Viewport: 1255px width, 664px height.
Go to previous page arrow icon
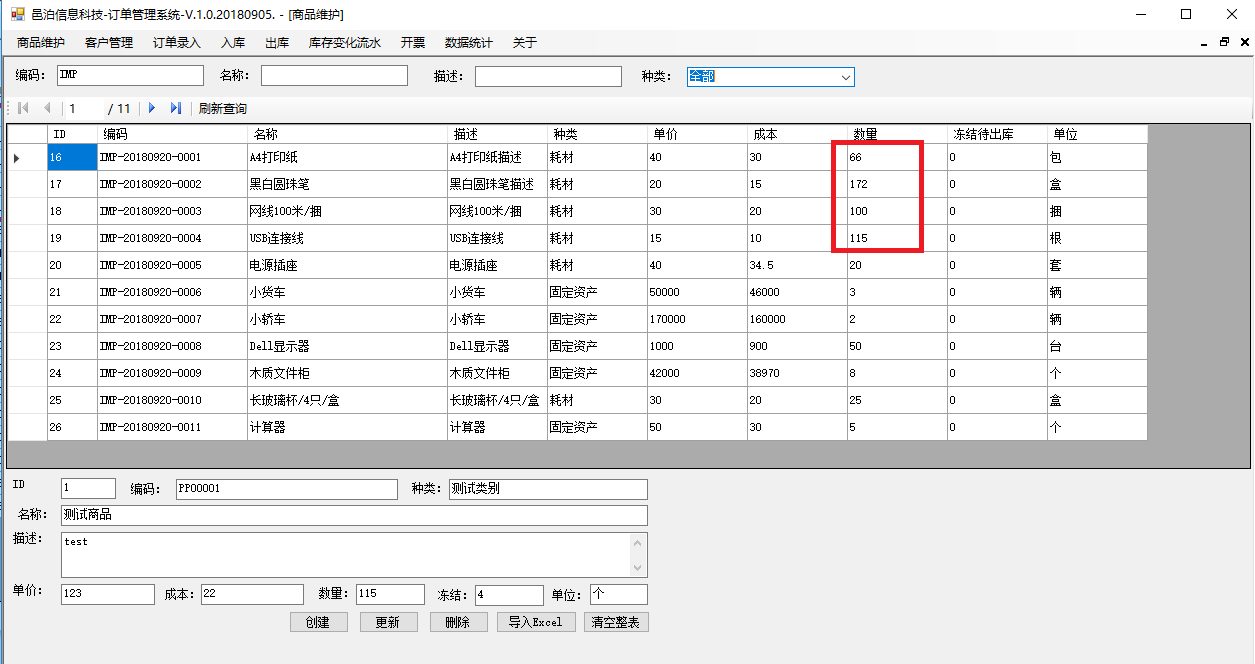46,108
